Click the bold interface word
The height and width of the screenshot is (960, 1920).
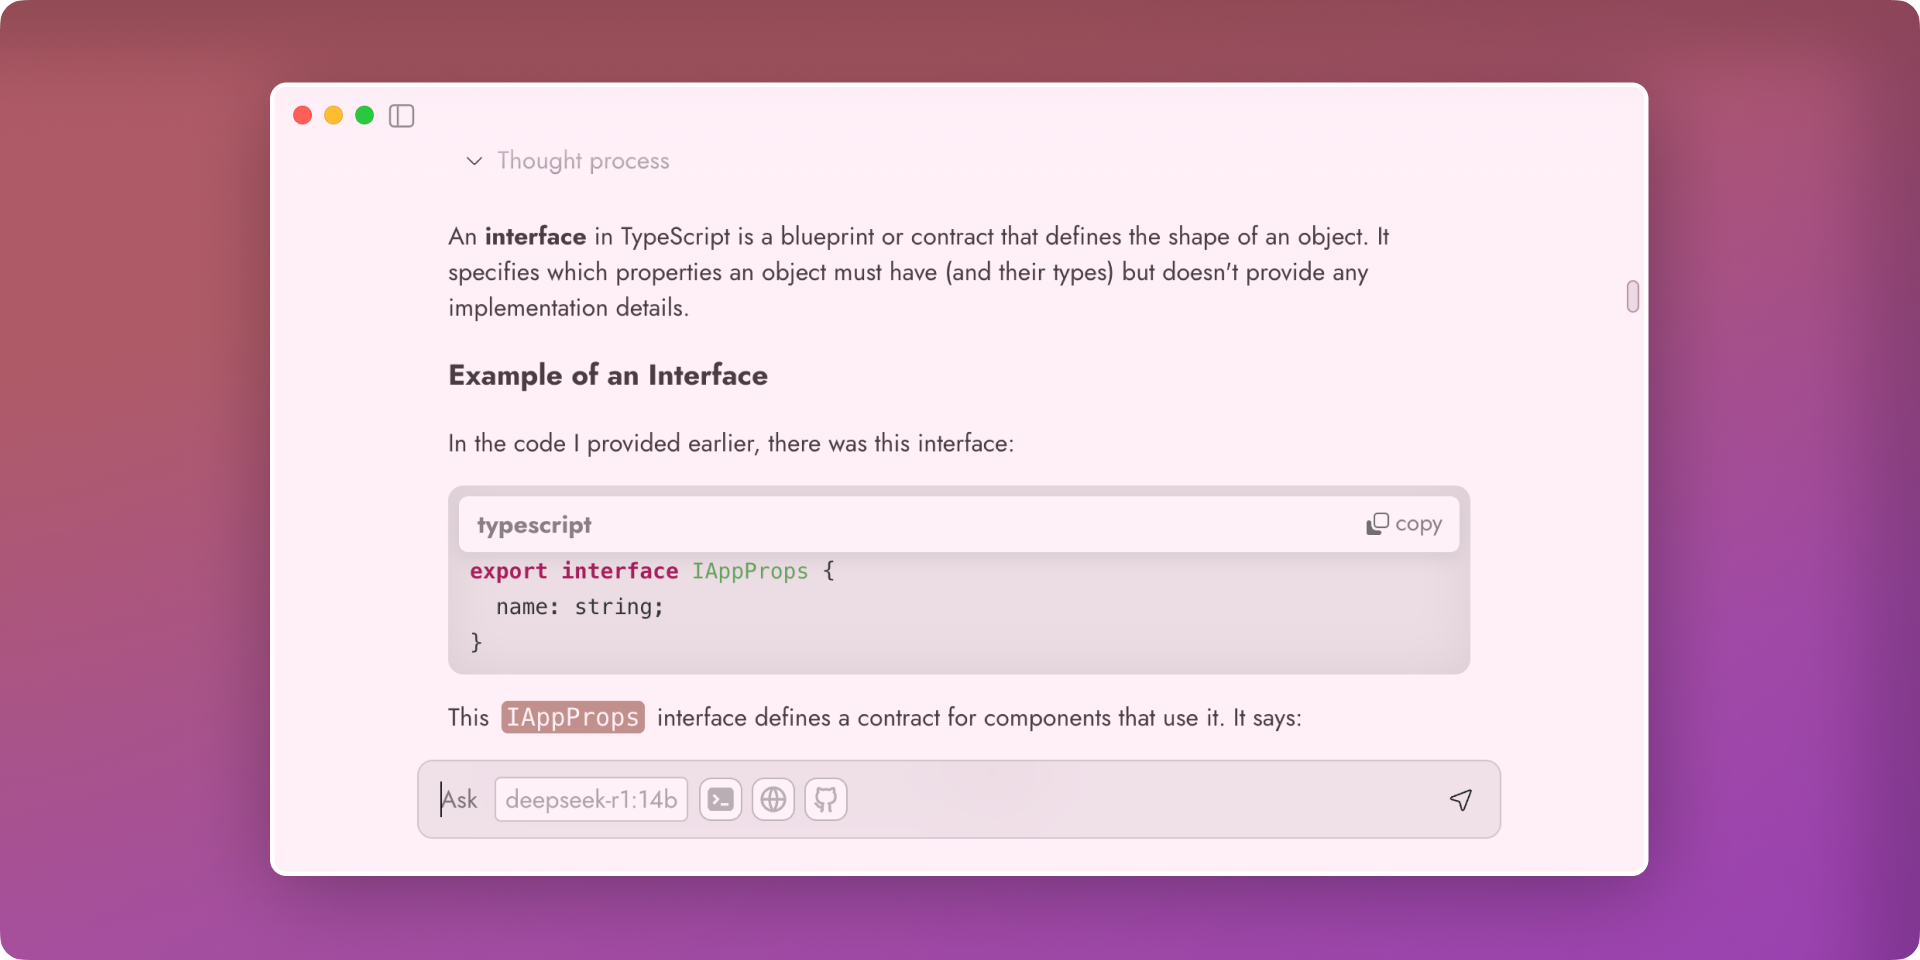tap(535, 237)
